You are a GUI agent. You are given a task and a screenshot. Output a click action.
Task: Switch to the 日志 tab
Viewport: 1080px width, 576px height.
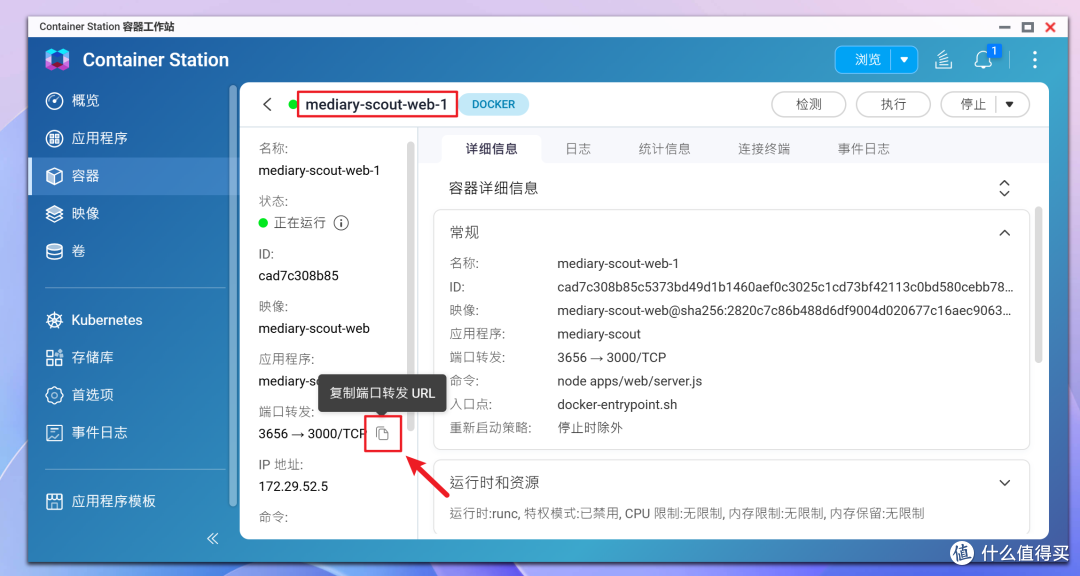[577, 149]
